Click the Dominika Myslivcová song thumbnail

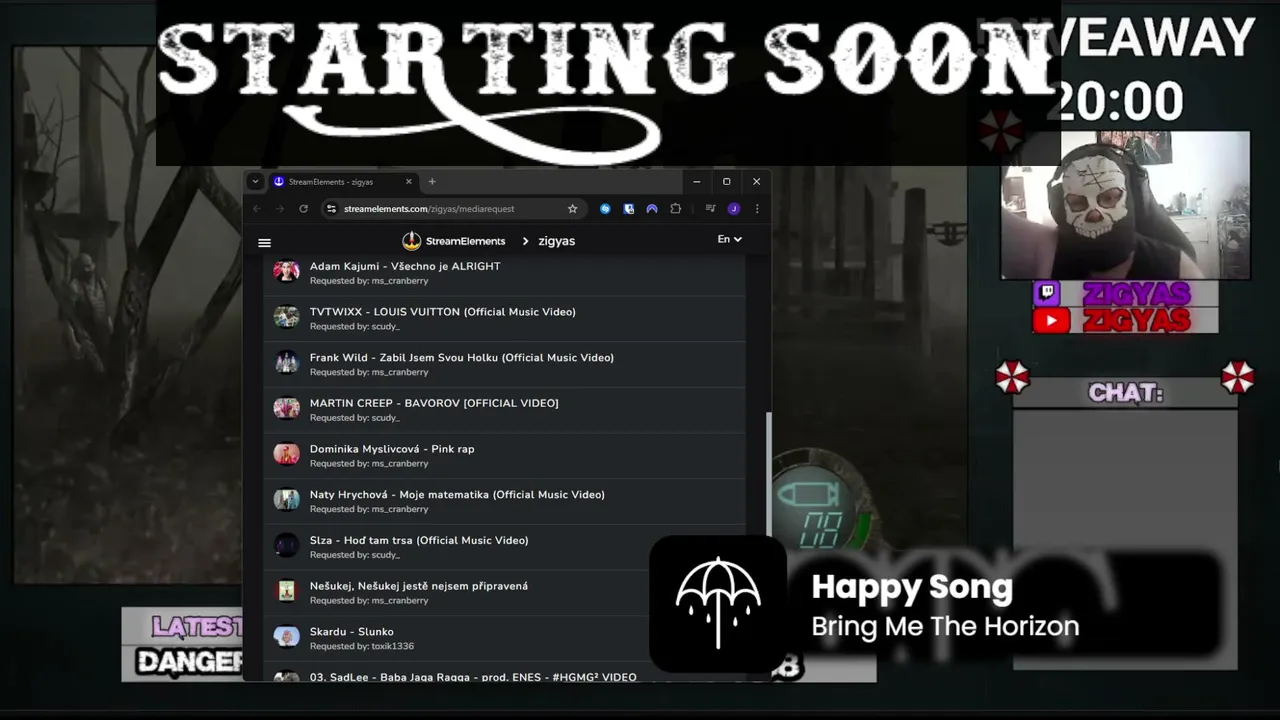287,454
